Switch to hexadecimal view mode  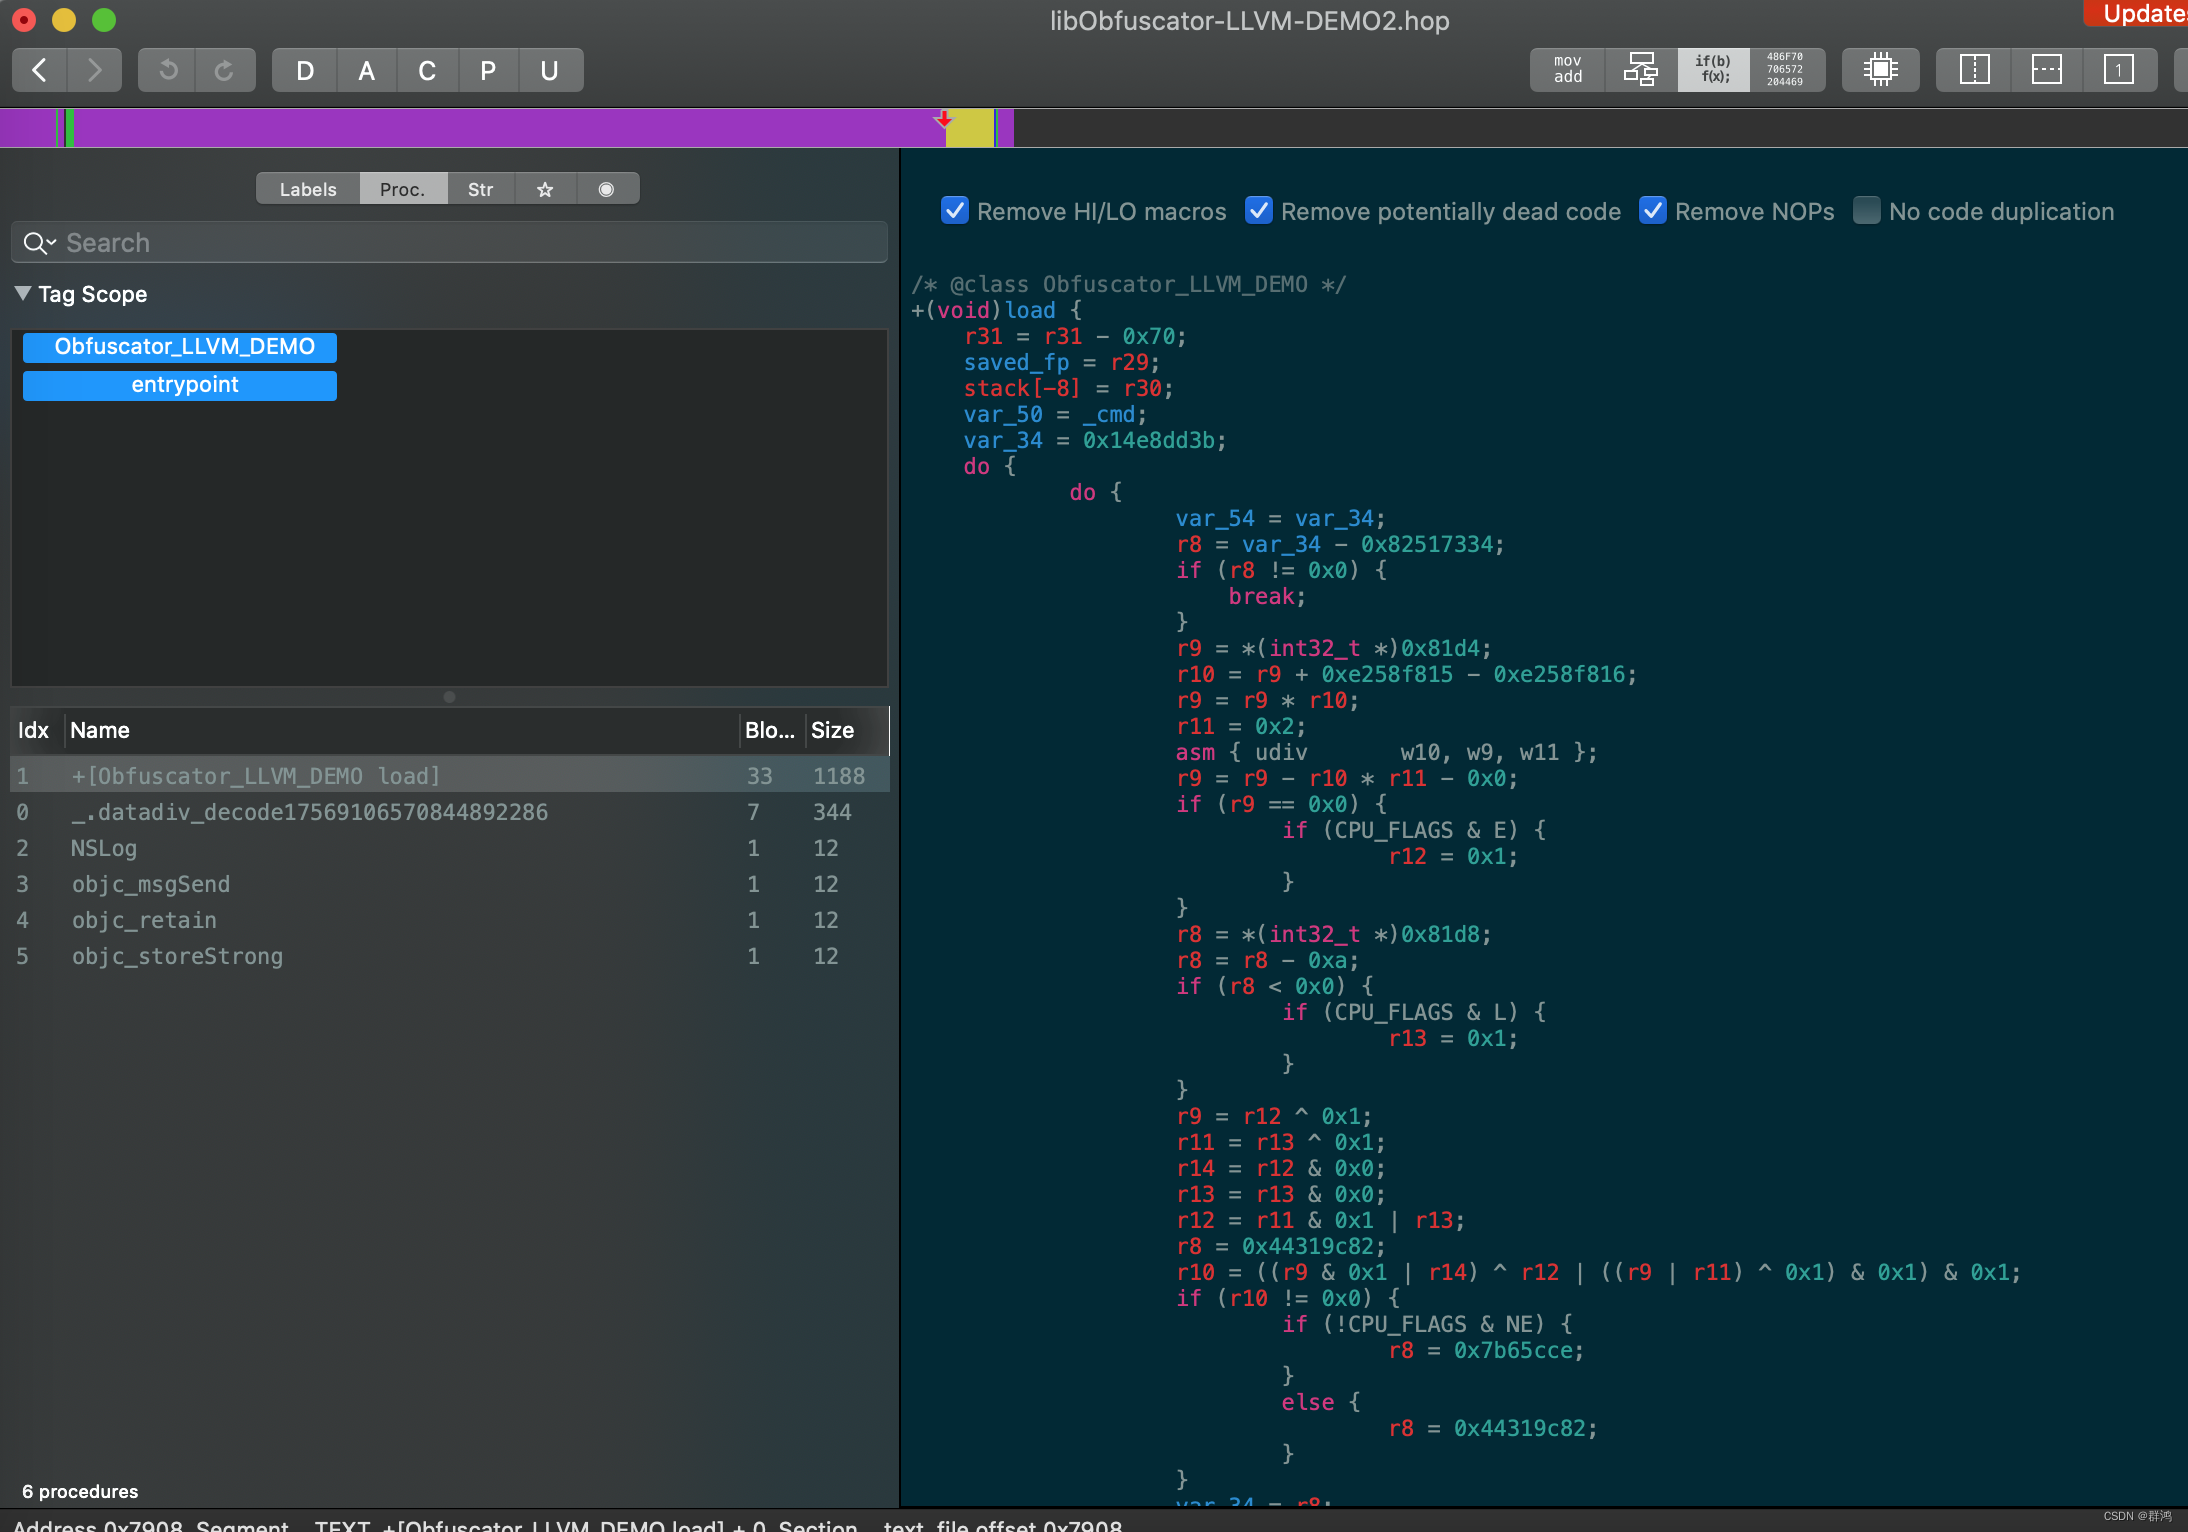point(1785,70)
